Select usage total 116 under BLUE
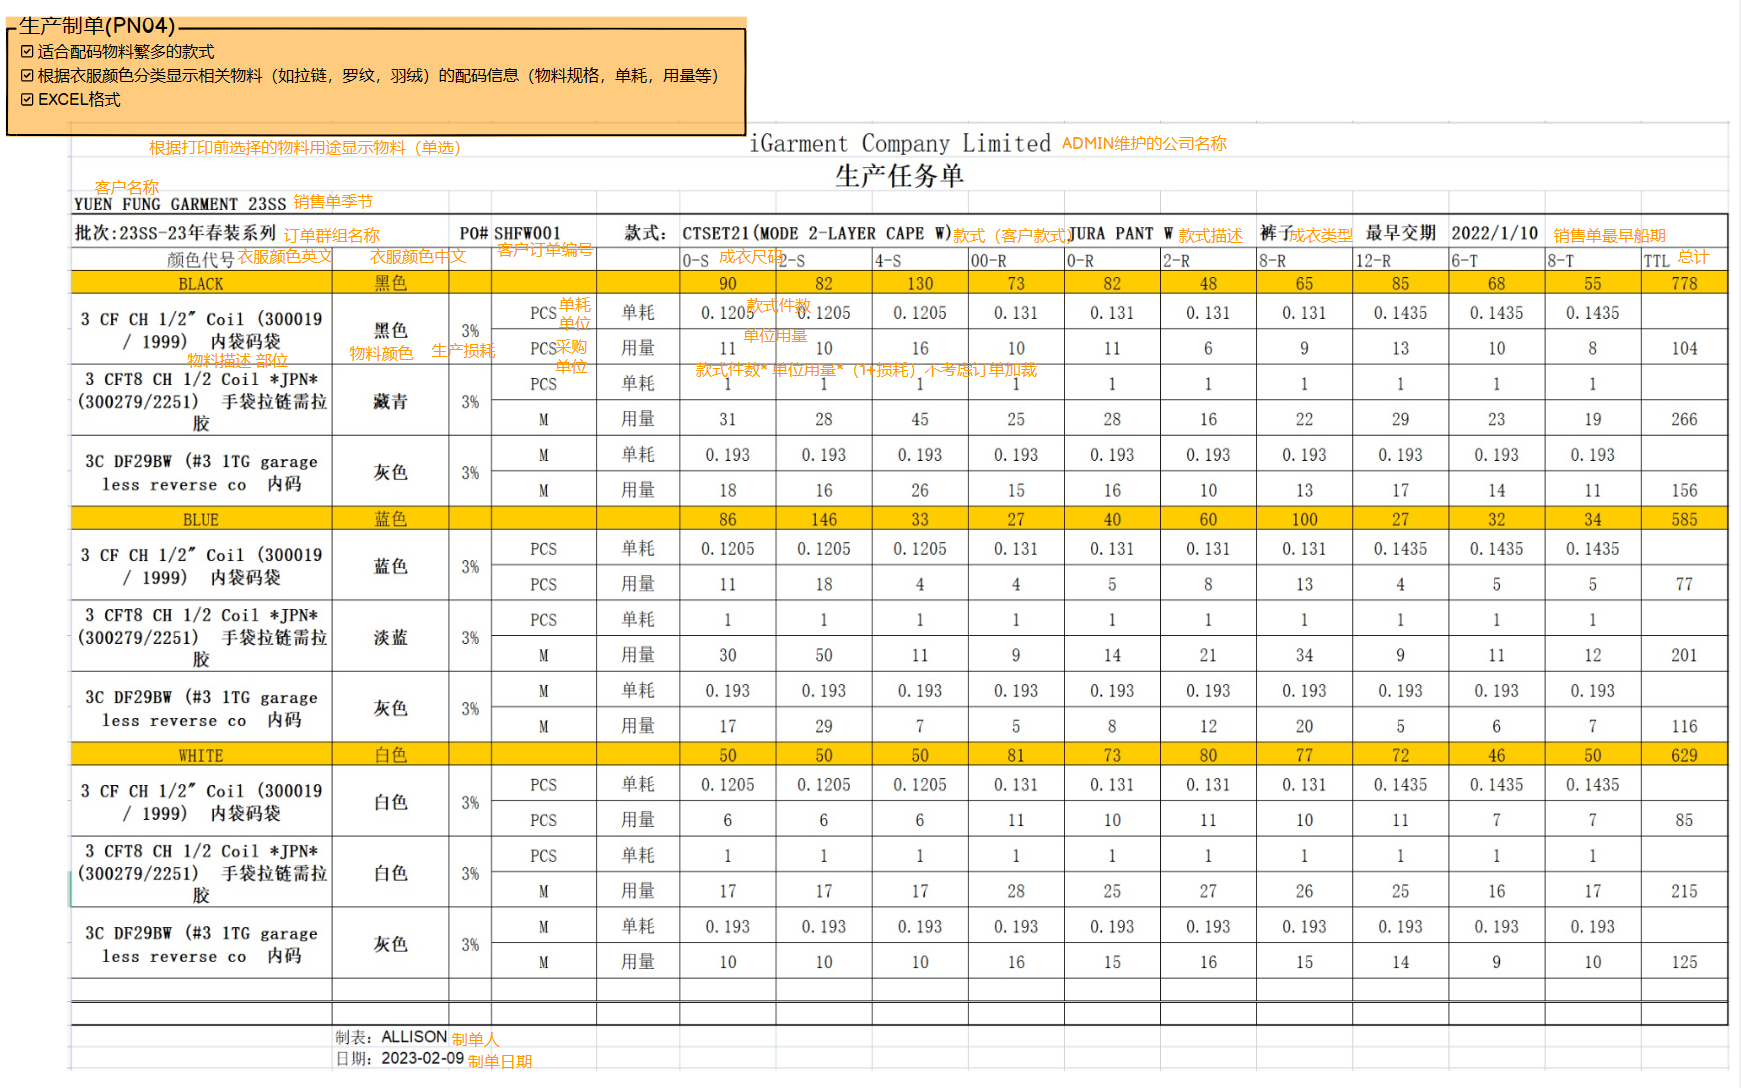The image size is (1741, 1088). (1684, 727)
